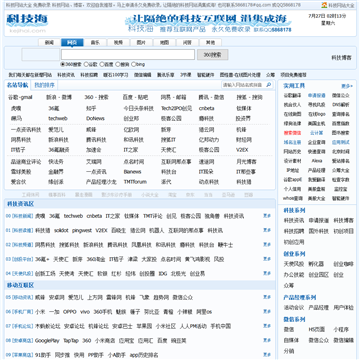Click the magnifier icon in site search box
Image resolution: width=360 pixels, height=360 pixels.
(268, 85)
